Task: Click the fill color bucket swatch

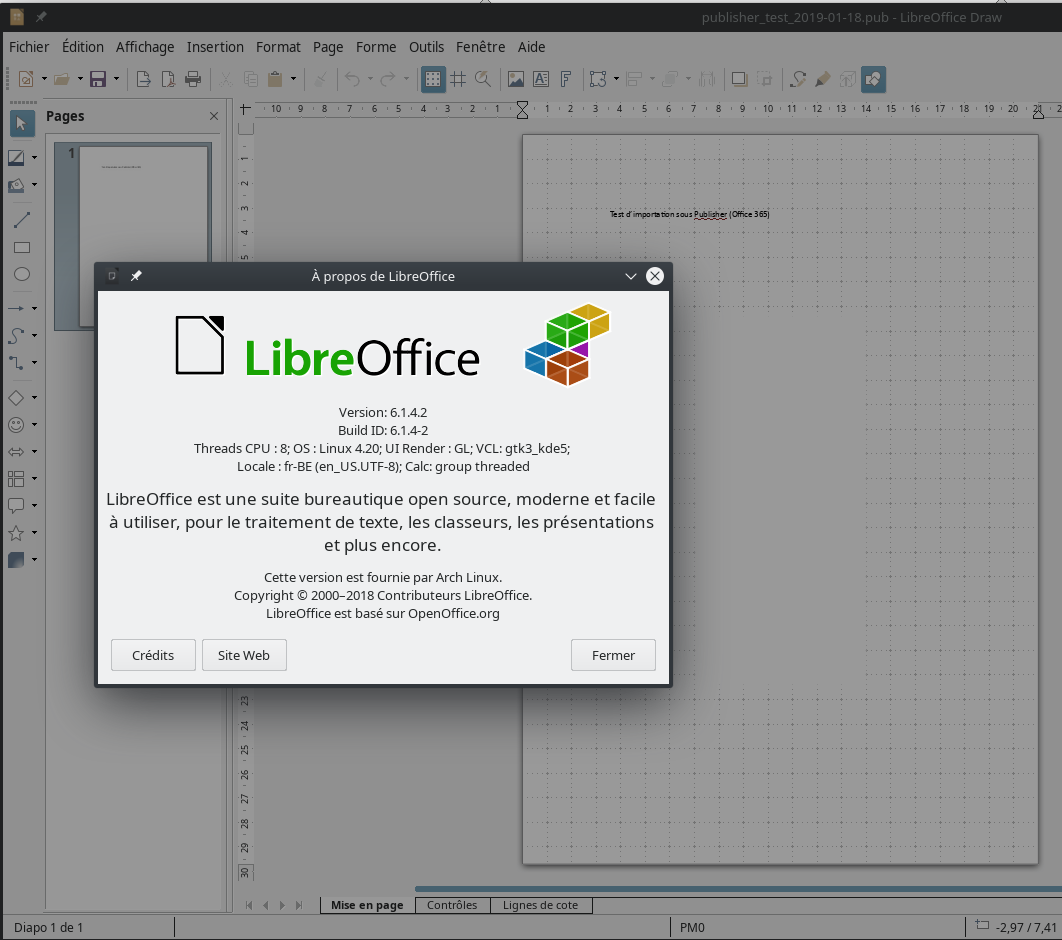Action: click(17, 185)
